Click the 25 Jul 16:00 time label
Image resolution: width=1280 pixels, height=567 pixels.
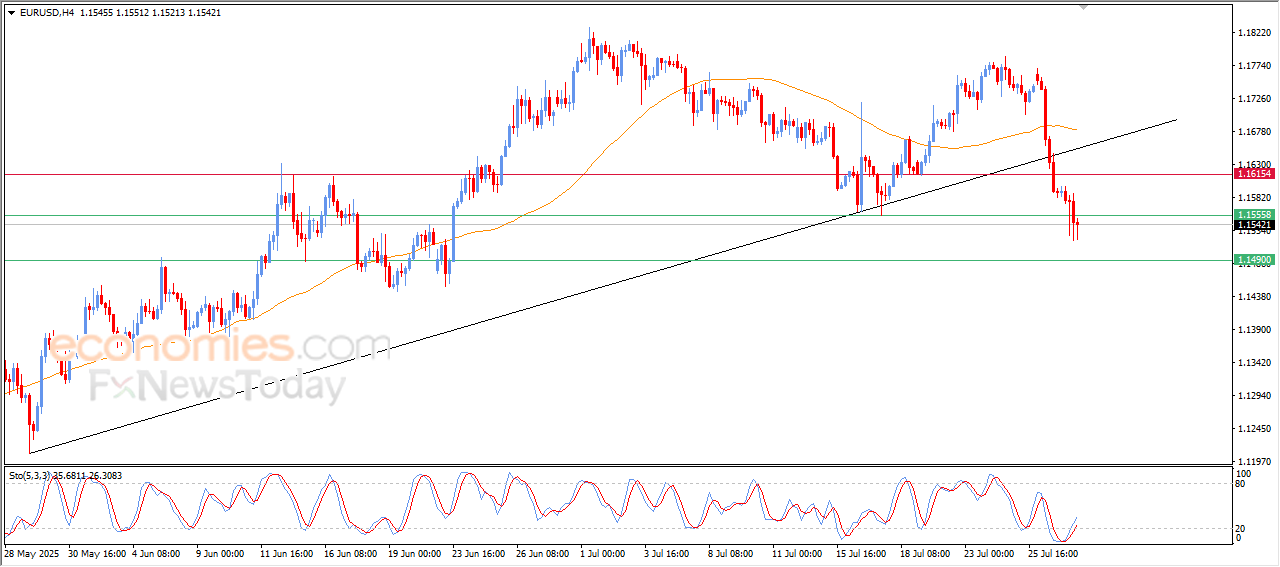tap(1053, 552)
